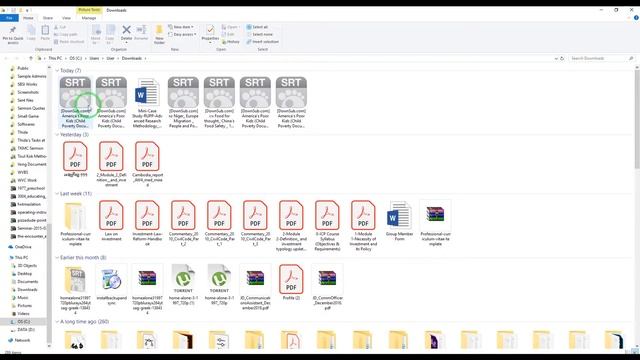Click the New folder icon

click(159, 30)
